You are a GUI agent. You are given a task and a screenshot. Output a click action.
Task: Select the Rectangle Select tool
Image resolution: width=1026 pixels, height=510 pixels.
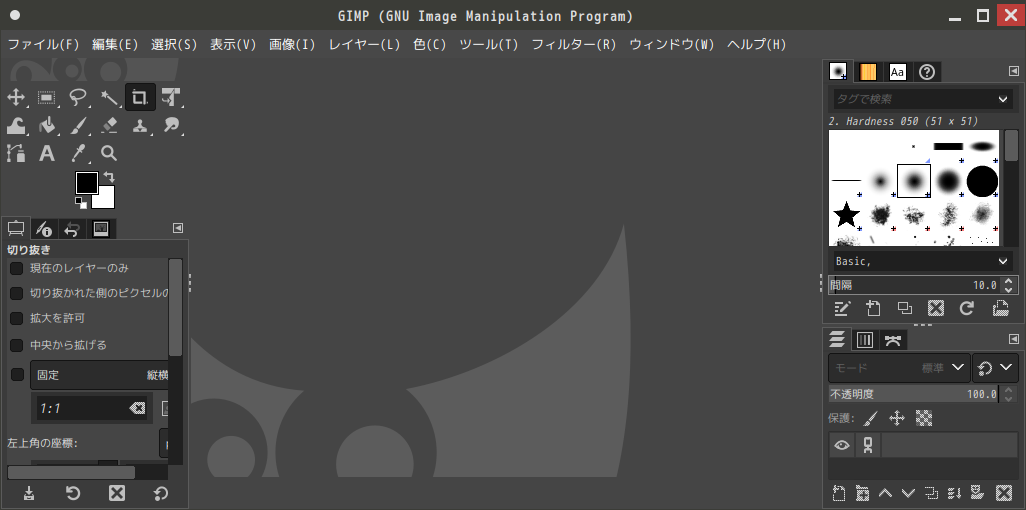click(46, 98)
